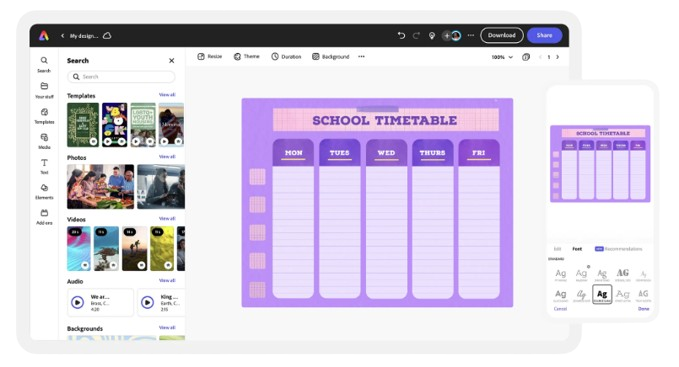Open the lightbulb tips icon
Screen dimensions: 679x367
tap(432, 35)
